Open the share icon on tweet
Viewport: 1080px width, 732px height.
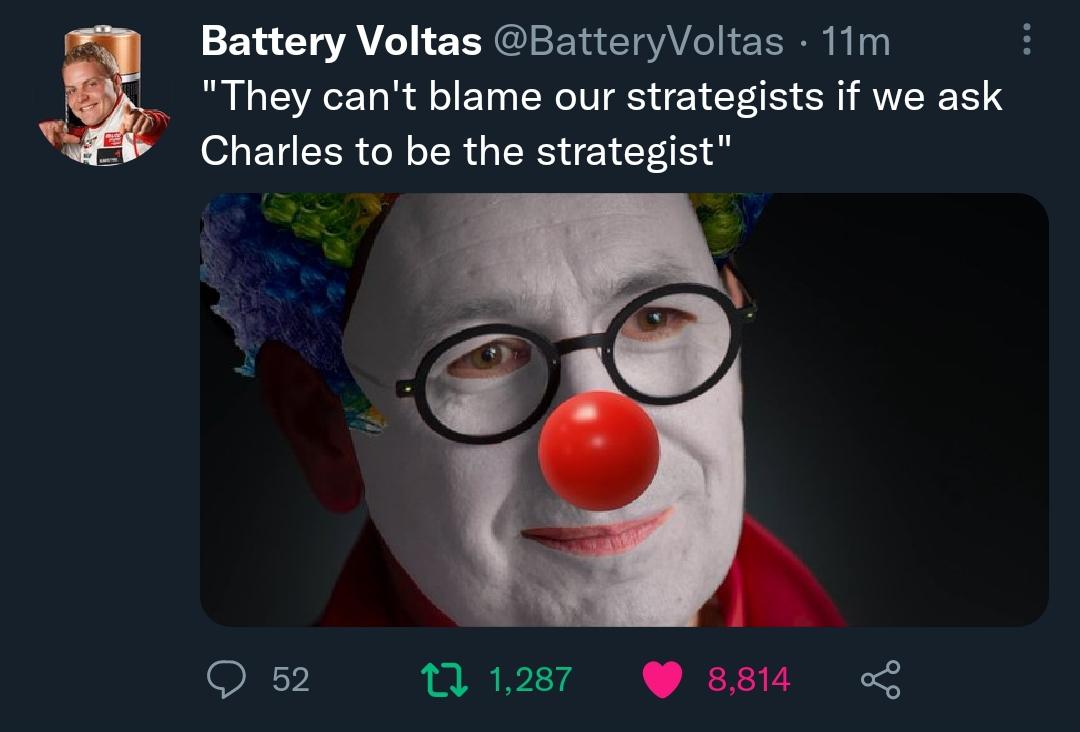880,679
